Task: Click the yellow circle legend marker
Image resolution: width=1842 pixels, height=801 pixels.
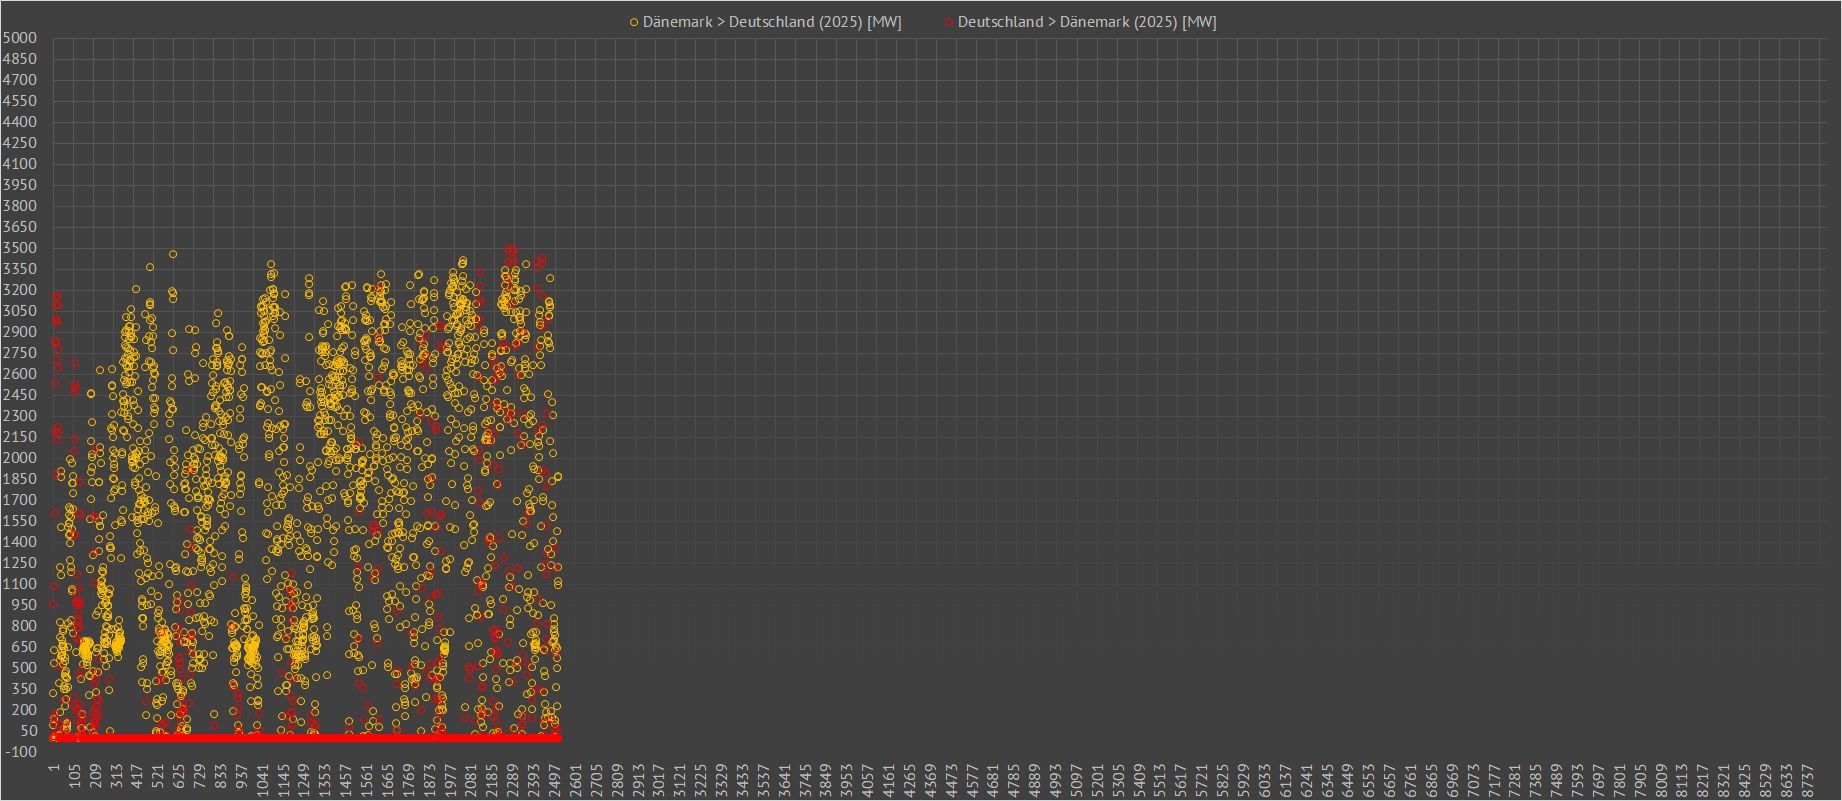Action: coord(634,22)
